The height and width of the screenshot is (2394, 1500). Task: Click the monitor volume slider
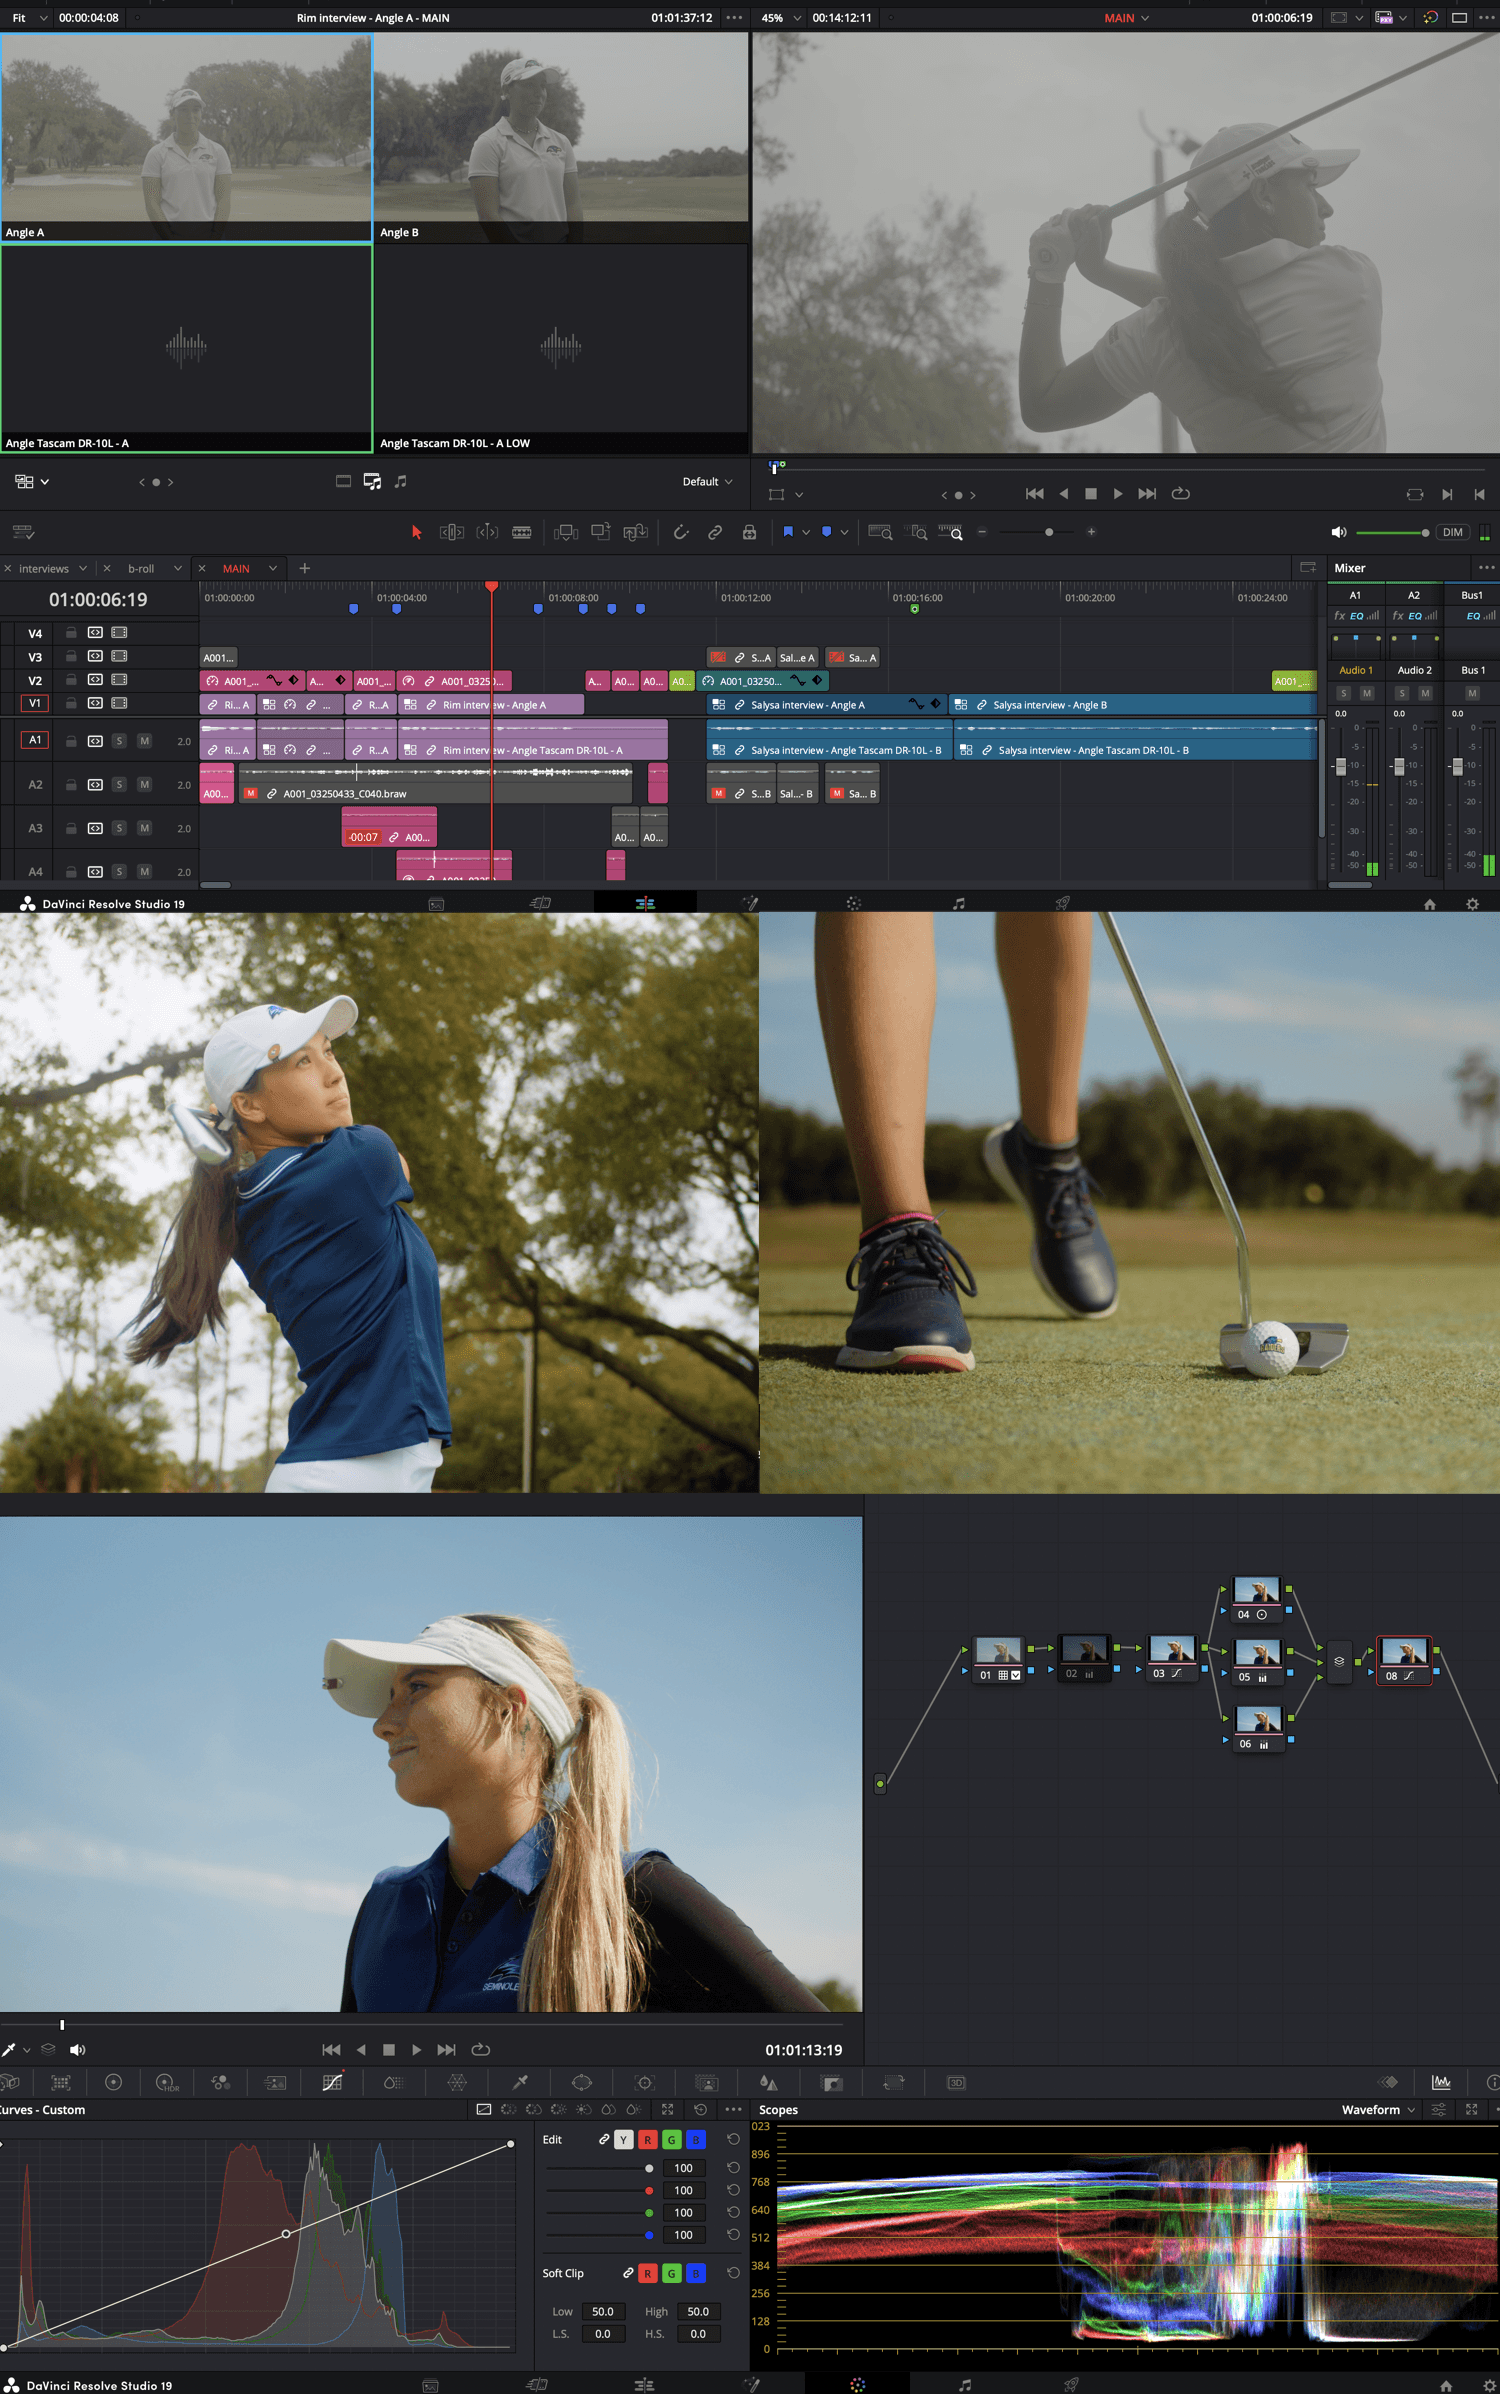1390,532
